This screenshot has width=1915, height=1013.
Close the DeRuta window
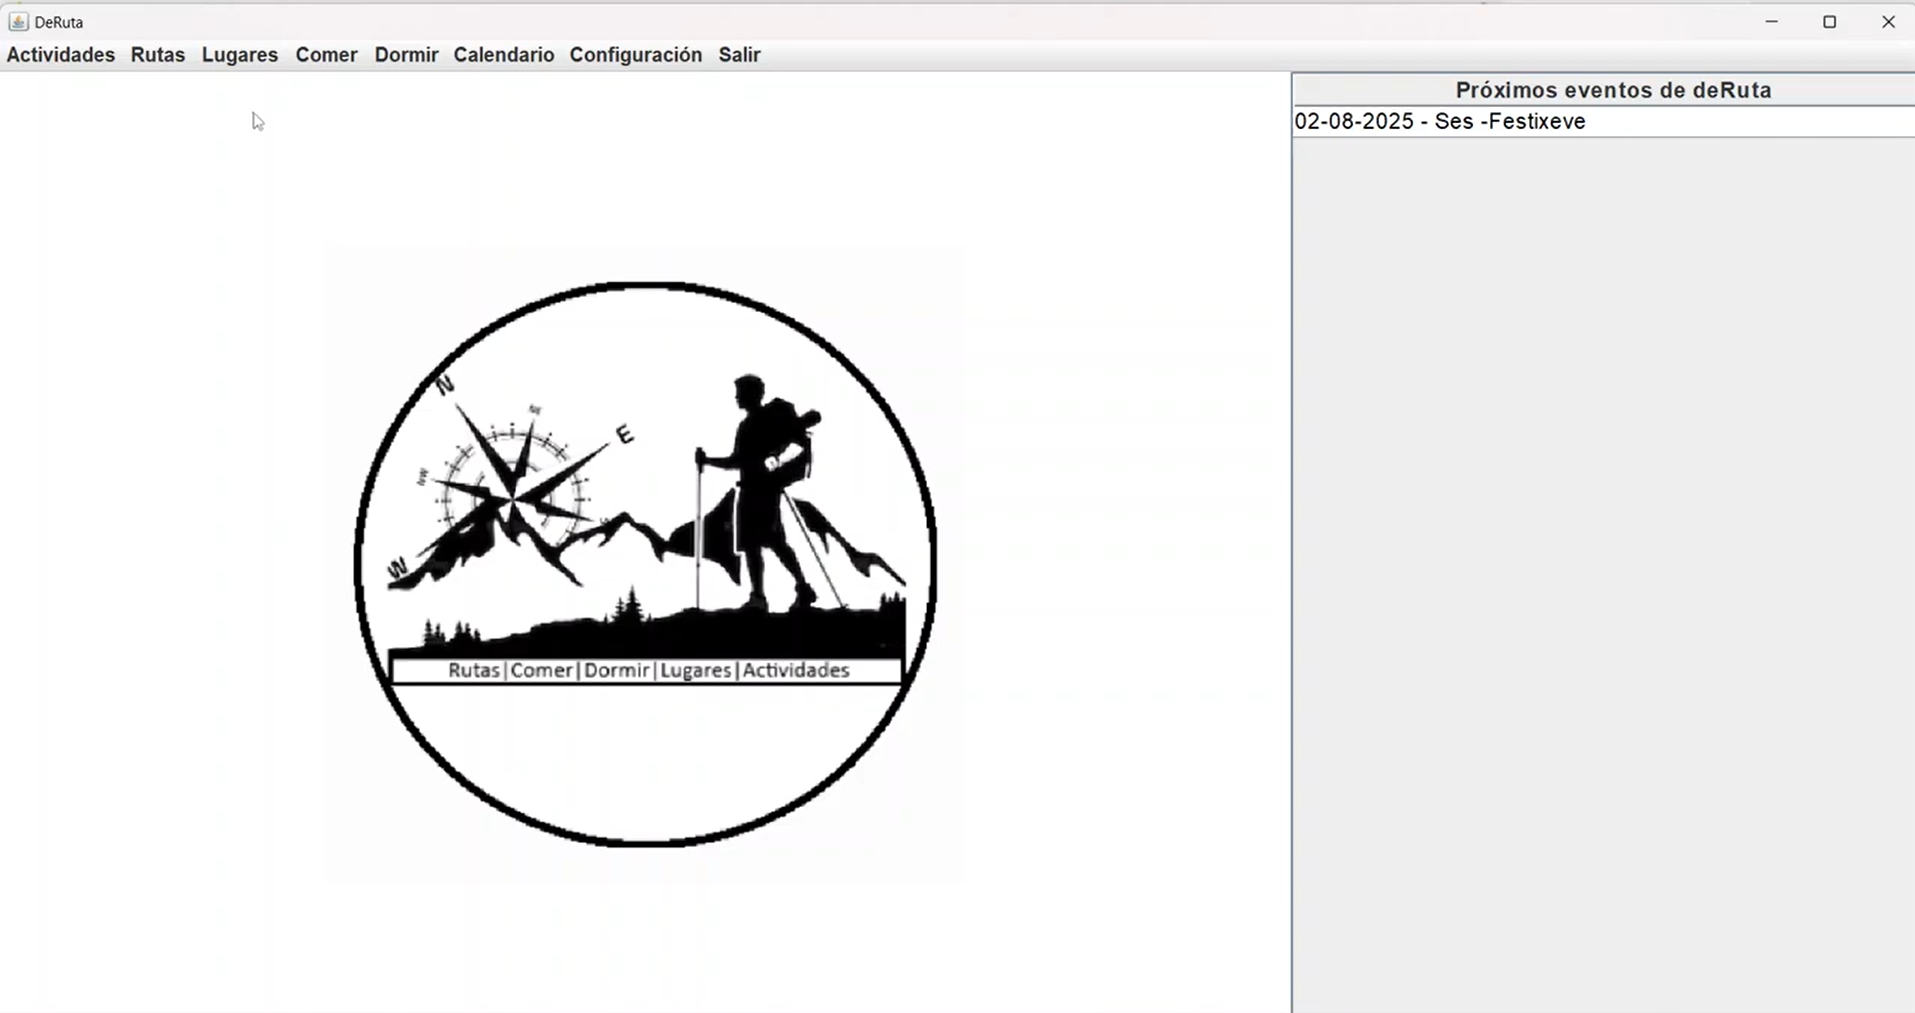(1888, 22)
